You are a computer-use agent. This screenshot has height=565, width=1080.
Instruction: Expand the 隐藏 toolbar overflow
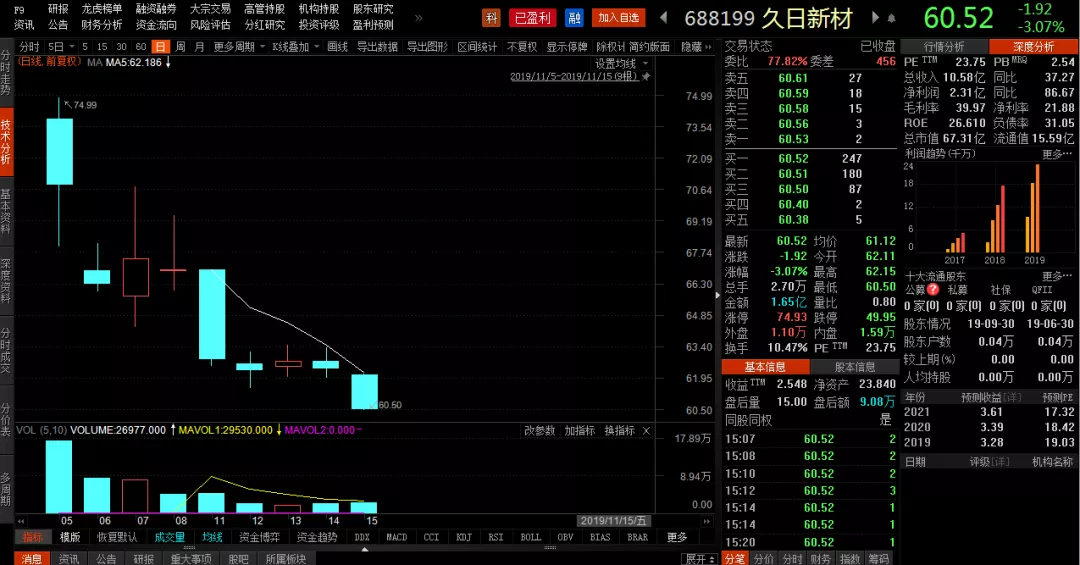(x=696, y=47)
